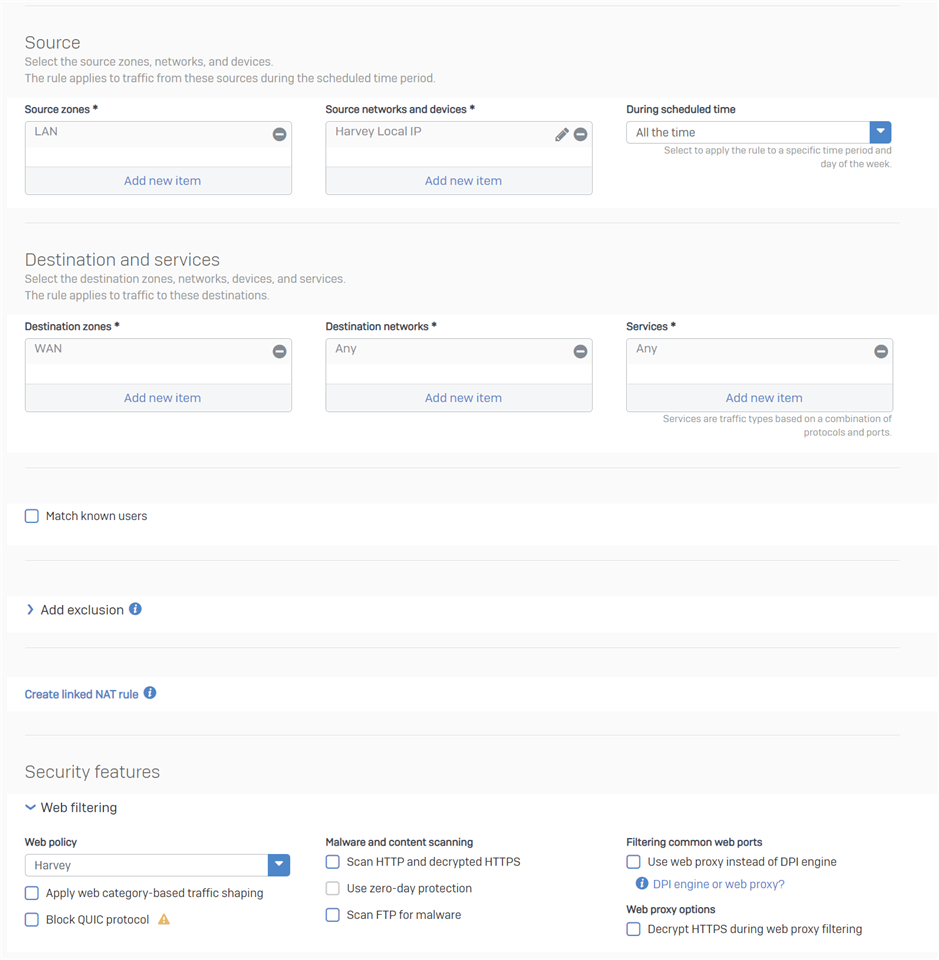Edit the Harvey Local IP entry

point(562,134)
